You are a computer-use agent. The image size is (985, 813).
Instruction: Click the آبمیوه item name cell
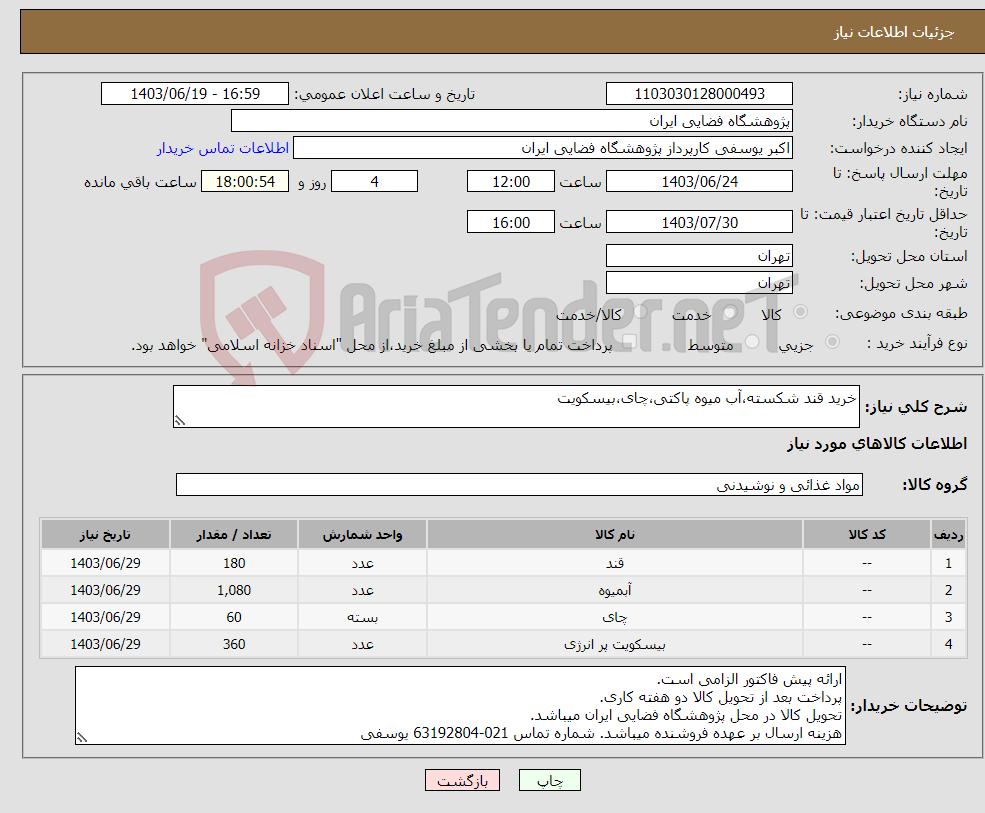[614, 590]
